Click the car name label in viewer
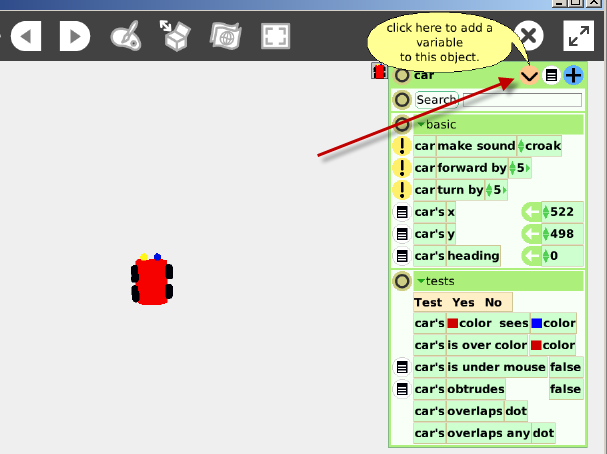Screen dimensions: 607x454 pos(424,75)
